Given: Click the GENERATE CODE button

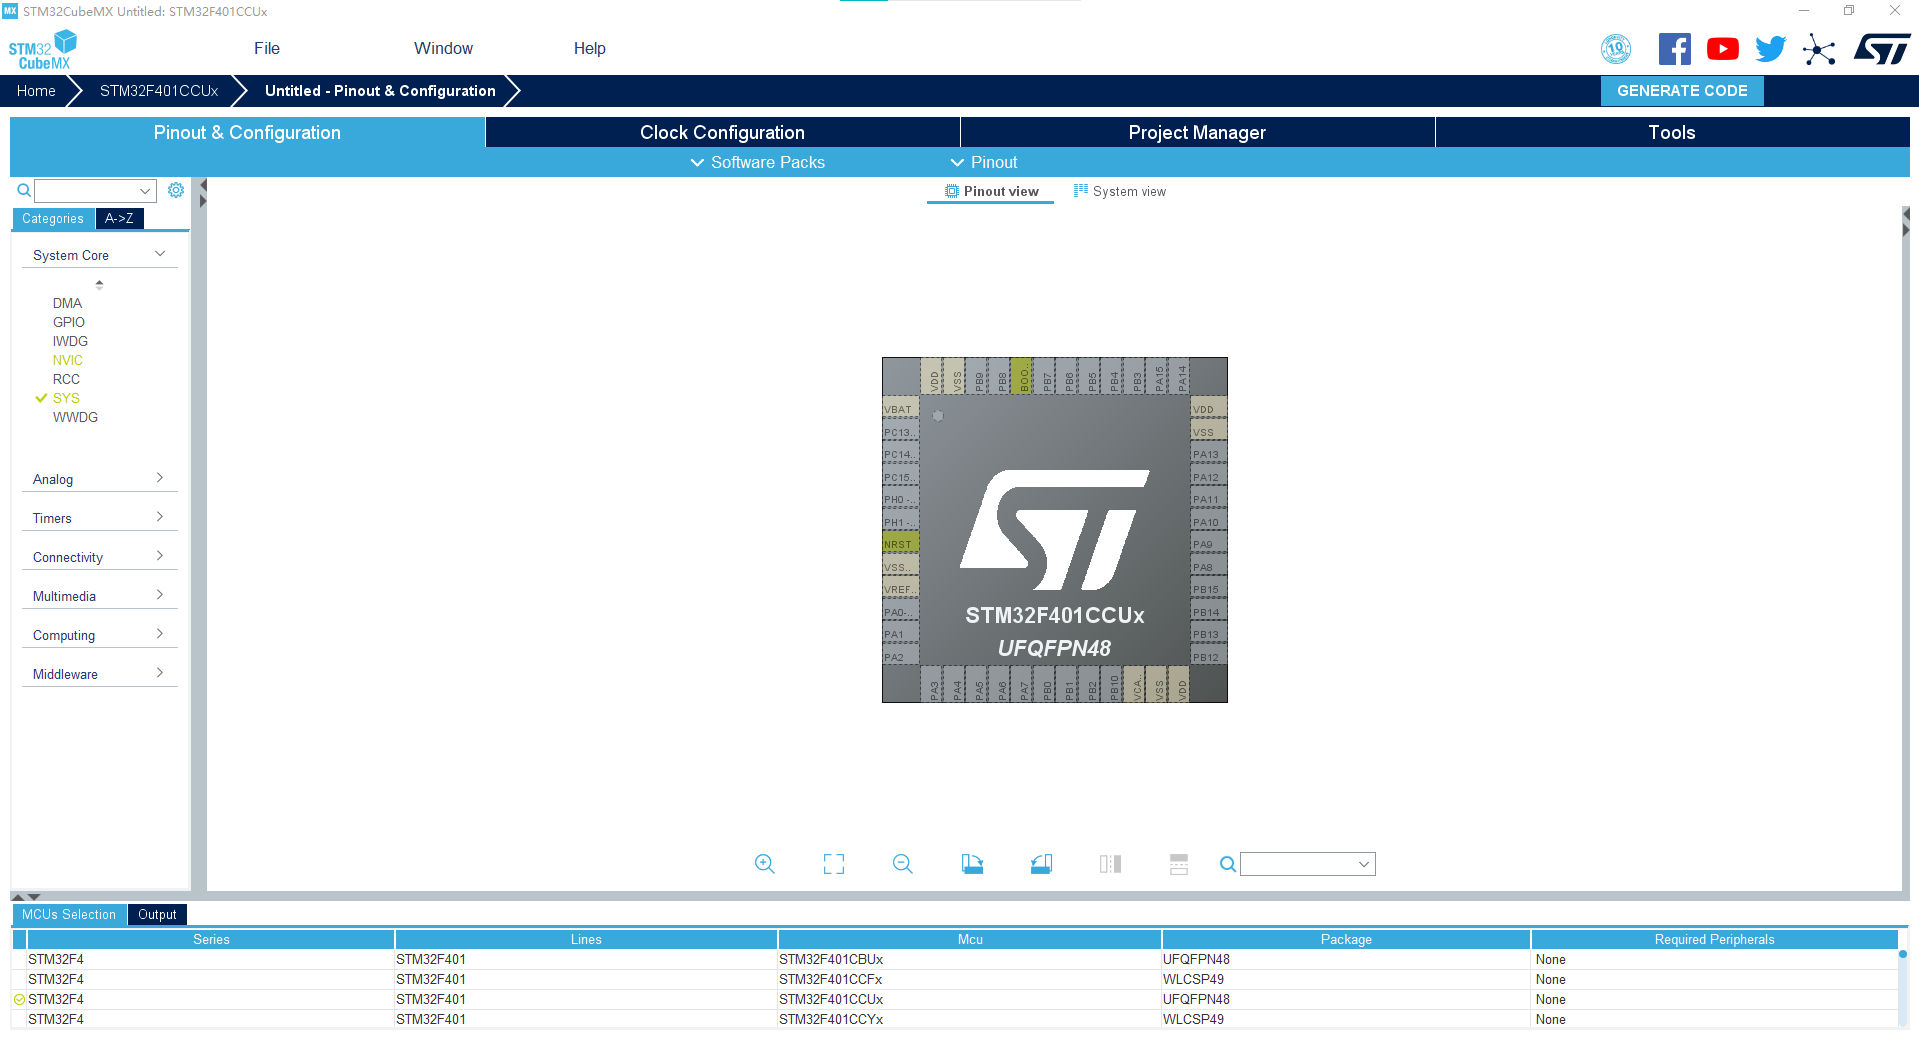Looking at the screenshot, I should coord(1681,90).
